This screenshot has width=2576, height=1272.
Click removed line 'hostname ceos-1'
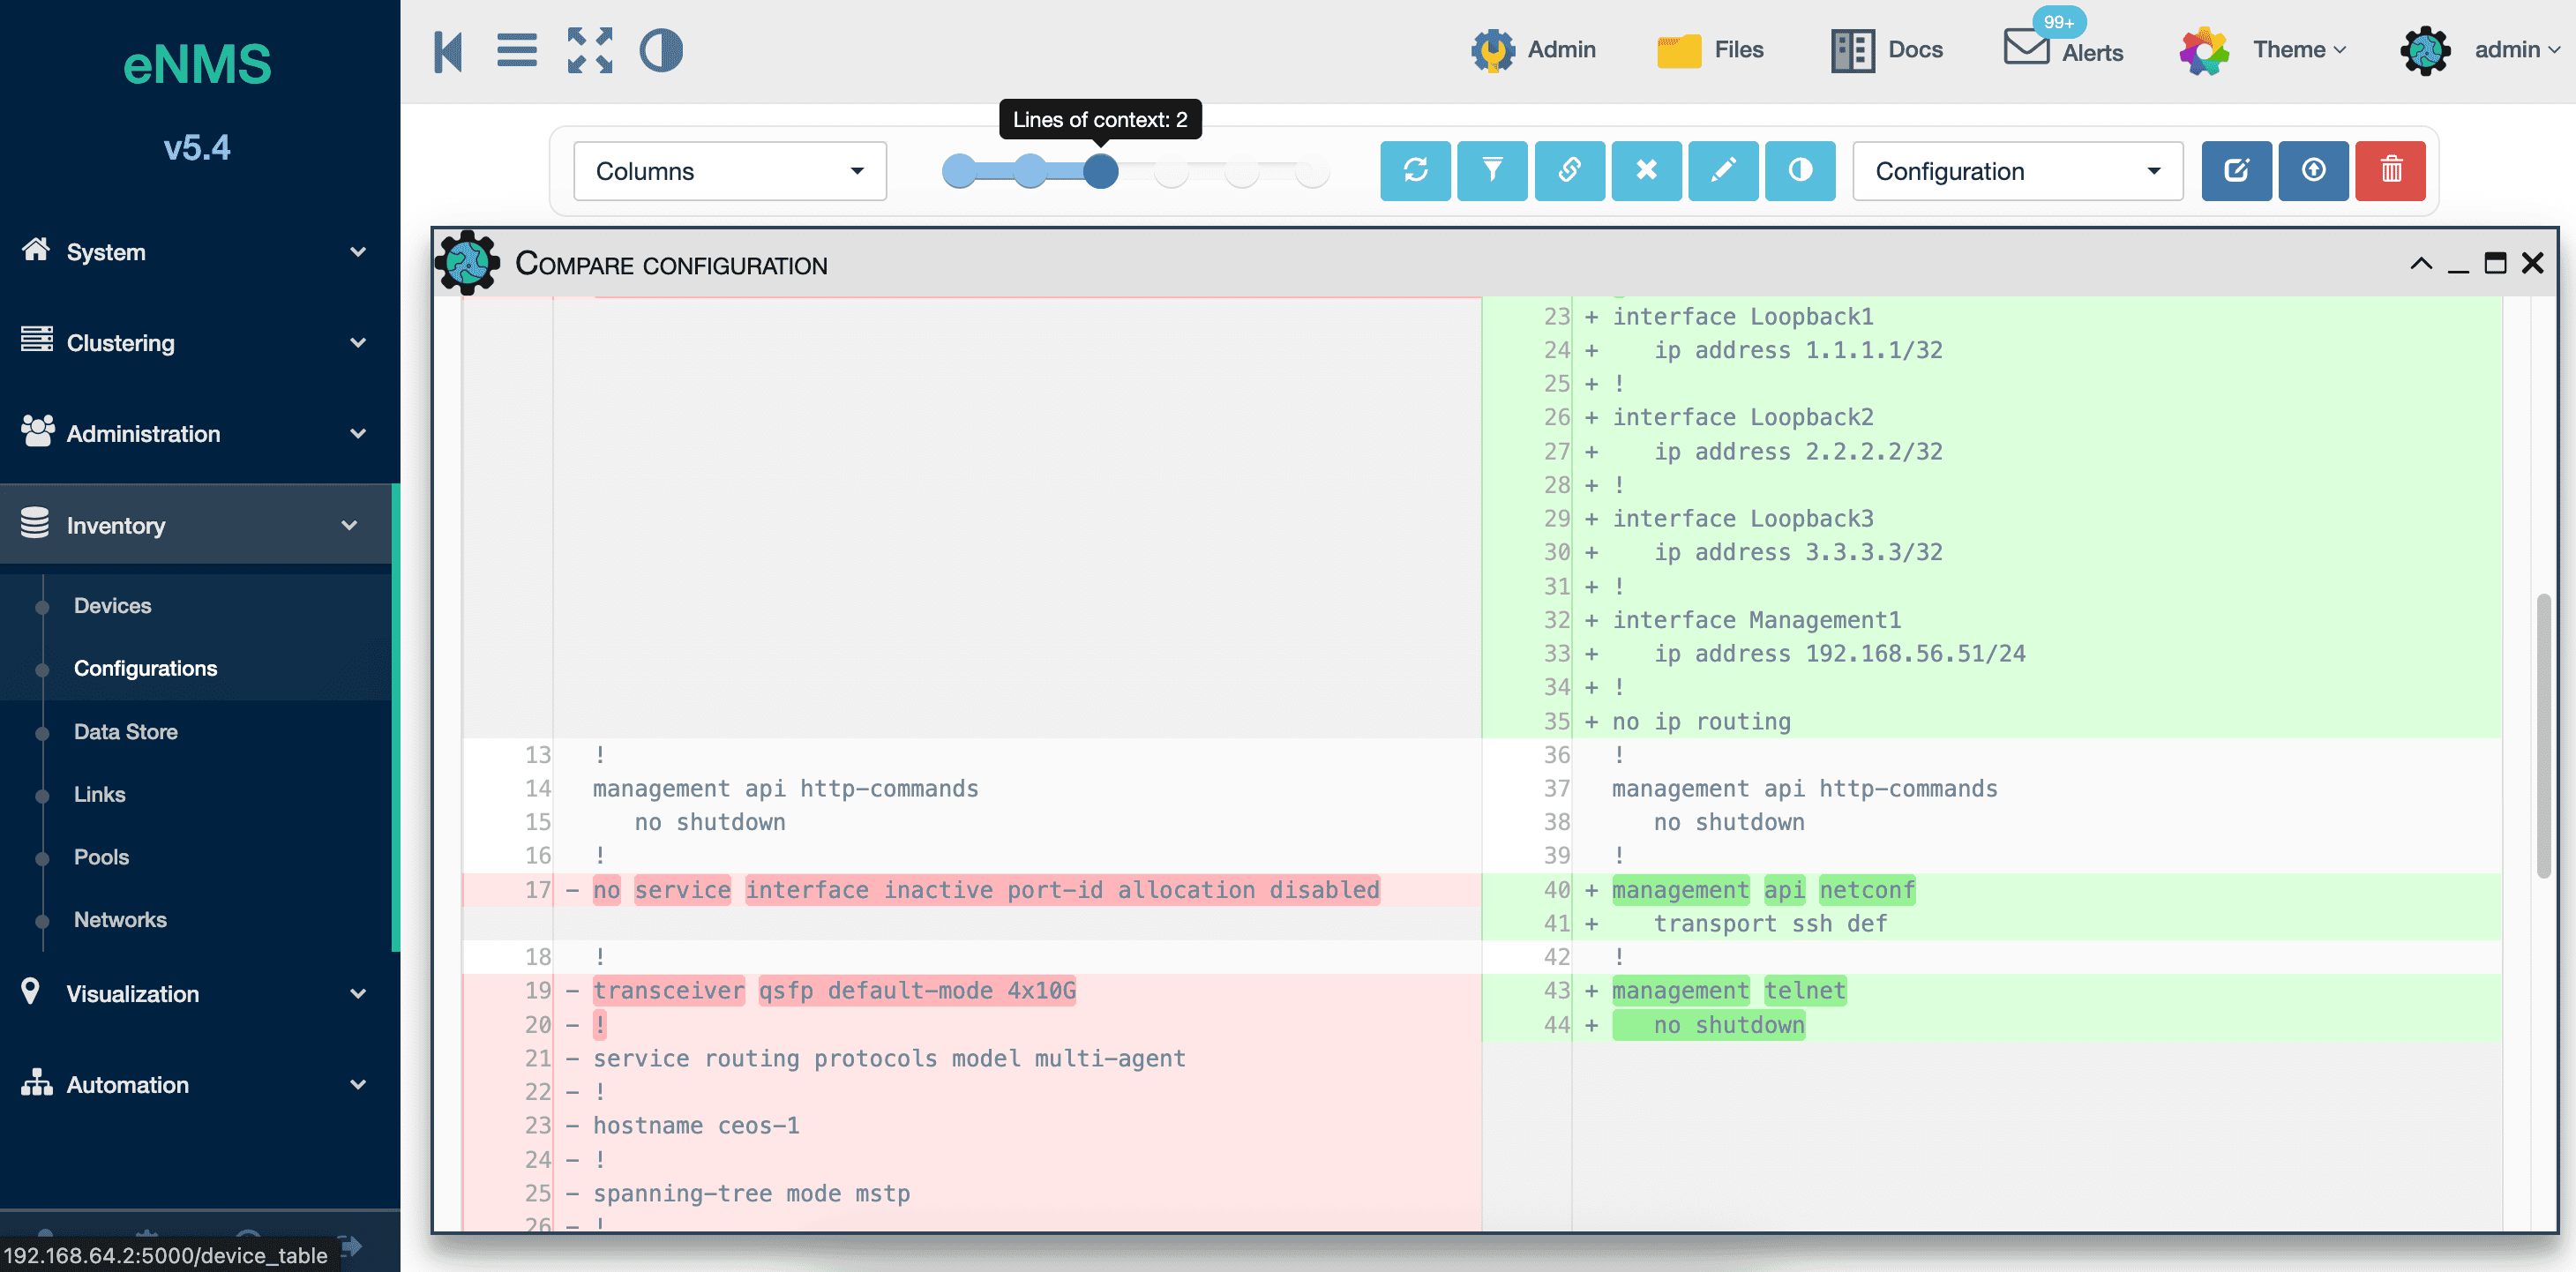click(x=696, y=1126)
